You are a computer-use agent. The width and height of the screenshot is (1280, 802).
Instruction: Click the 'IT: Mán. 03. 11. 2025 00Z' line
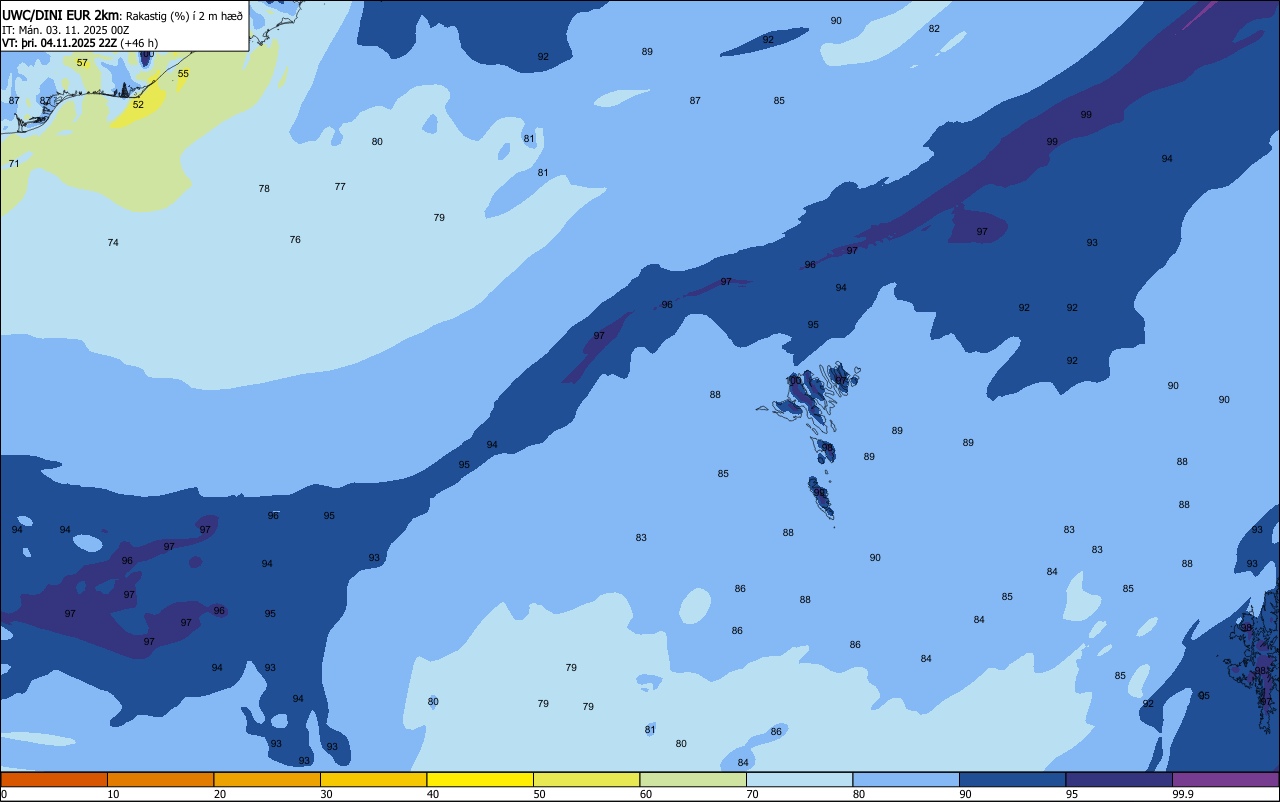pos(66,29)
